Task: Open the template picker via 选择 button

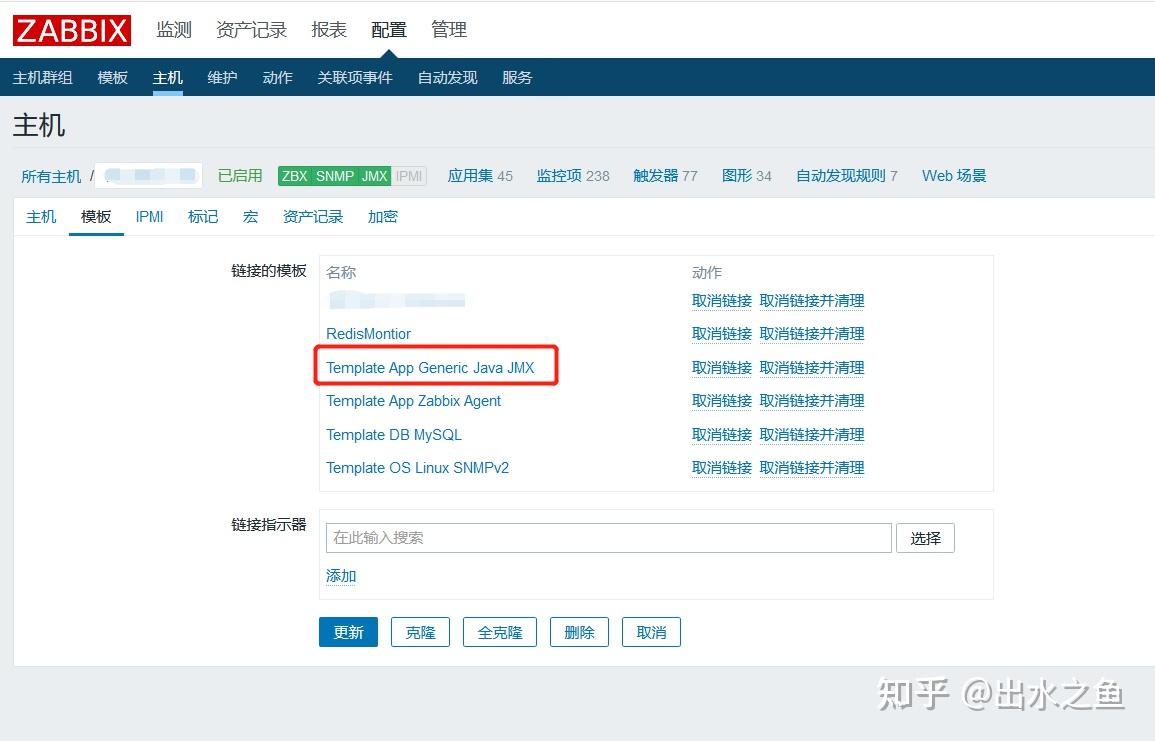Action: click(925, 537)
